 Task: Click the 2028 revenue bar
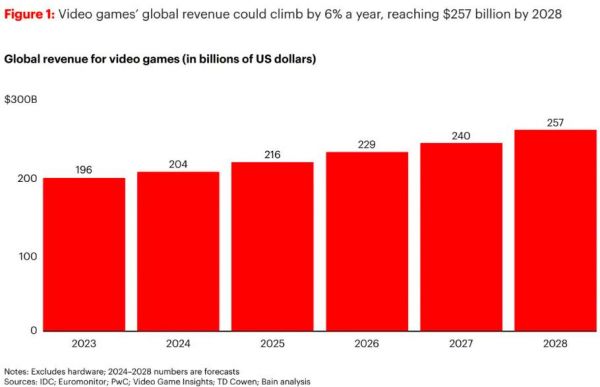click(556, 230)
